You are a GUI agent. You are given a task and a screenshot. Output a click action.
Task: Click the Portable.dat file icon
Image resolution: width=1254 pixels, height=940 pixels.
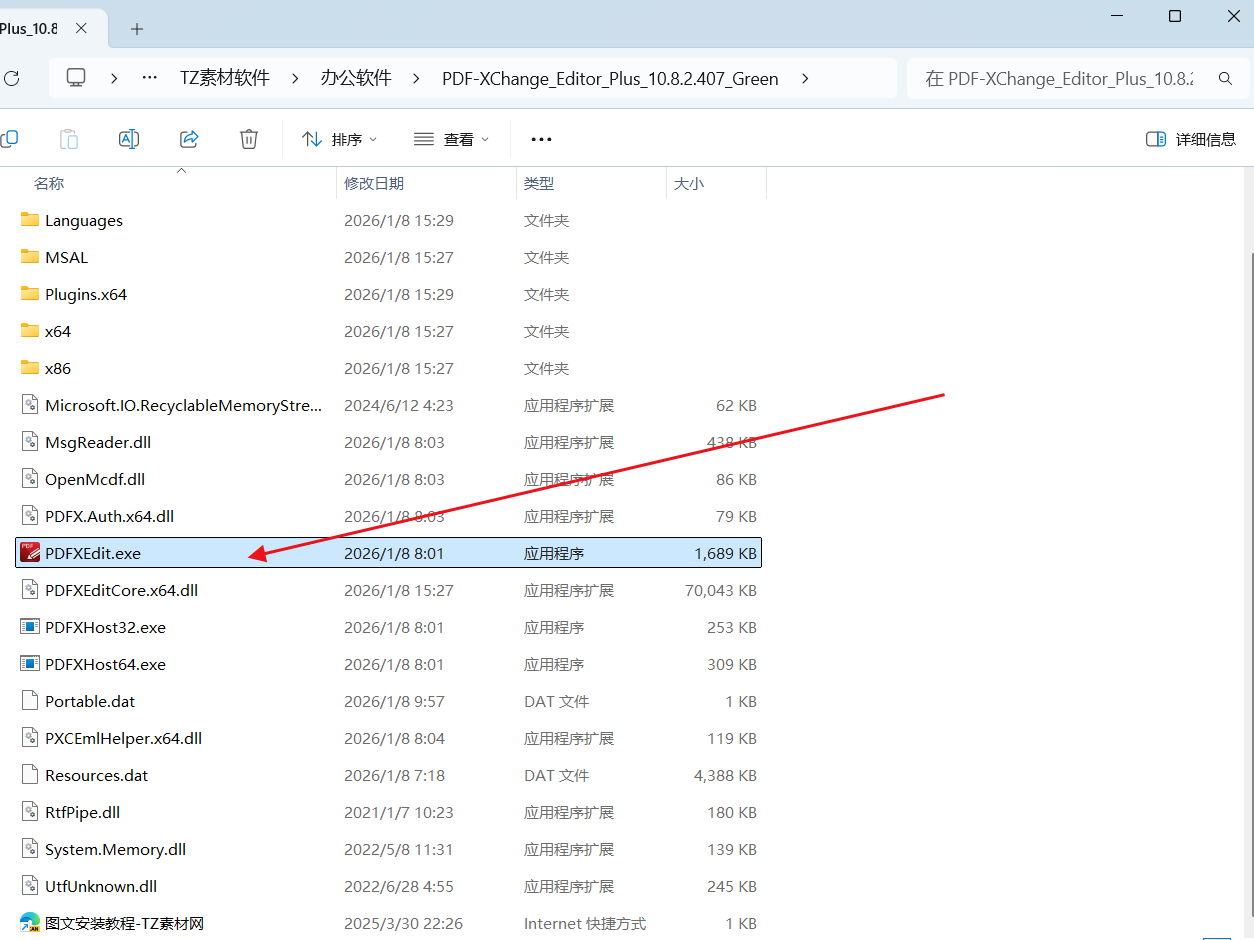point(30,701)
